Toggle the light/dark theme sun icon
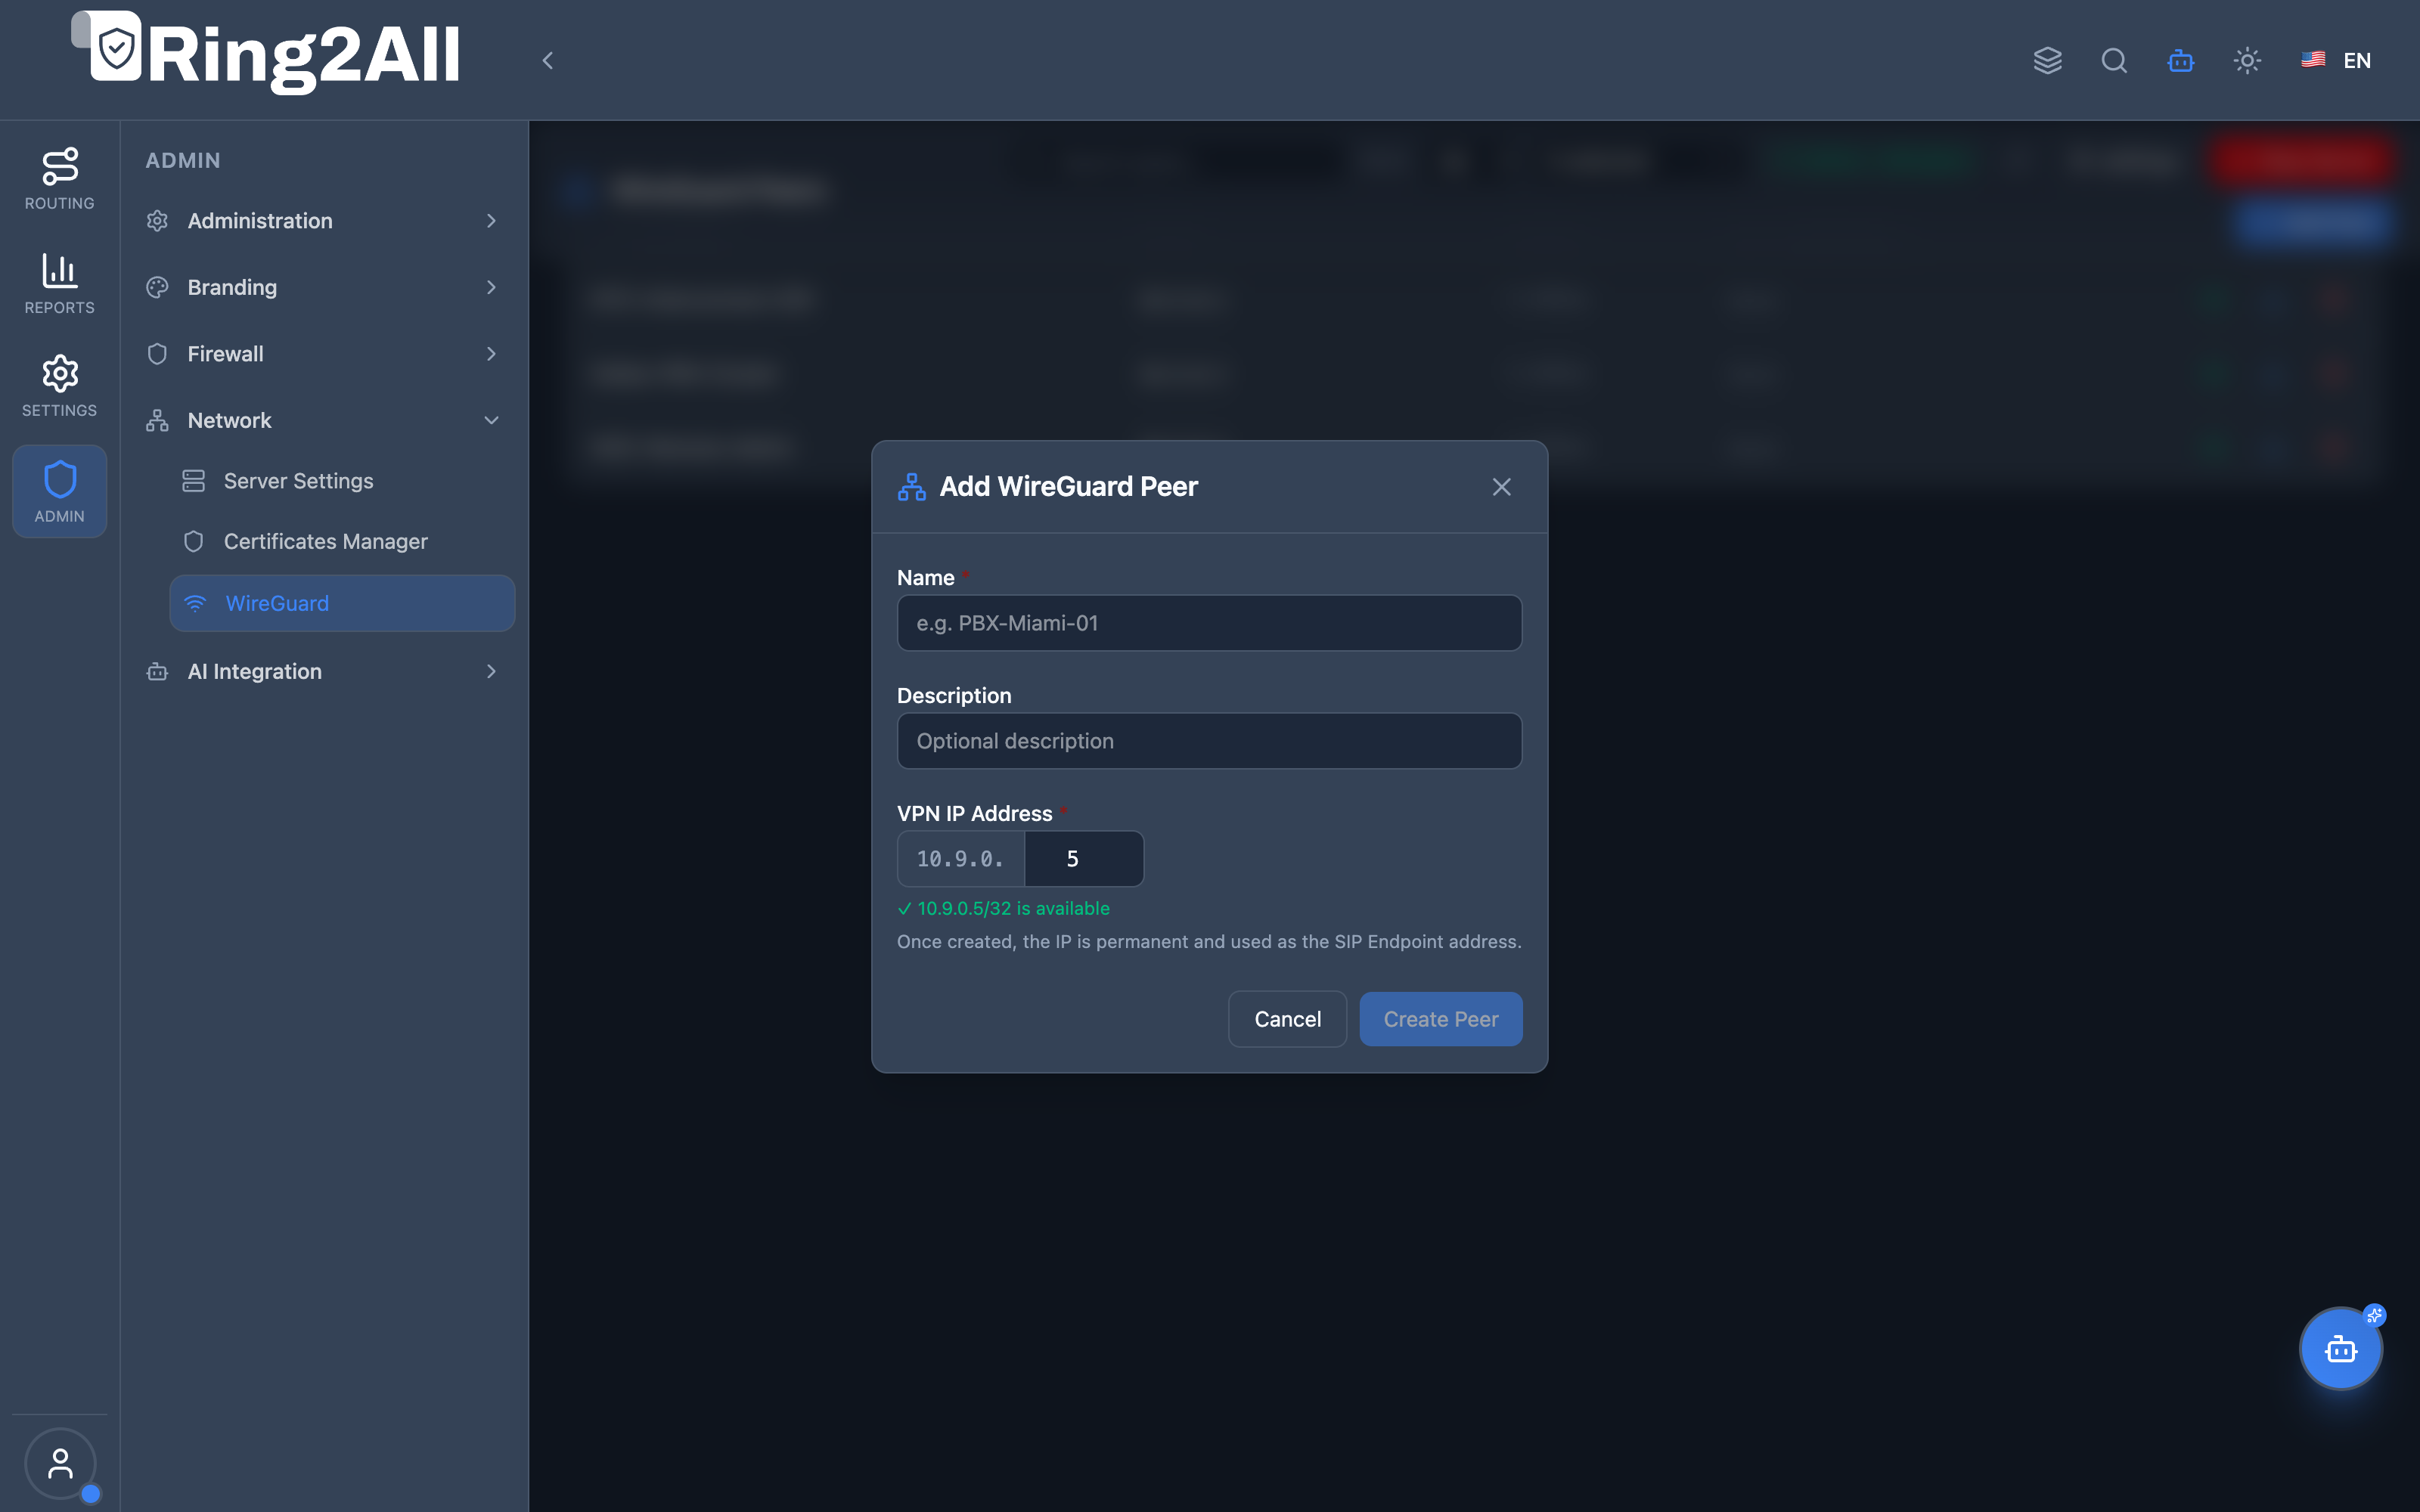 click(2246, 60)
